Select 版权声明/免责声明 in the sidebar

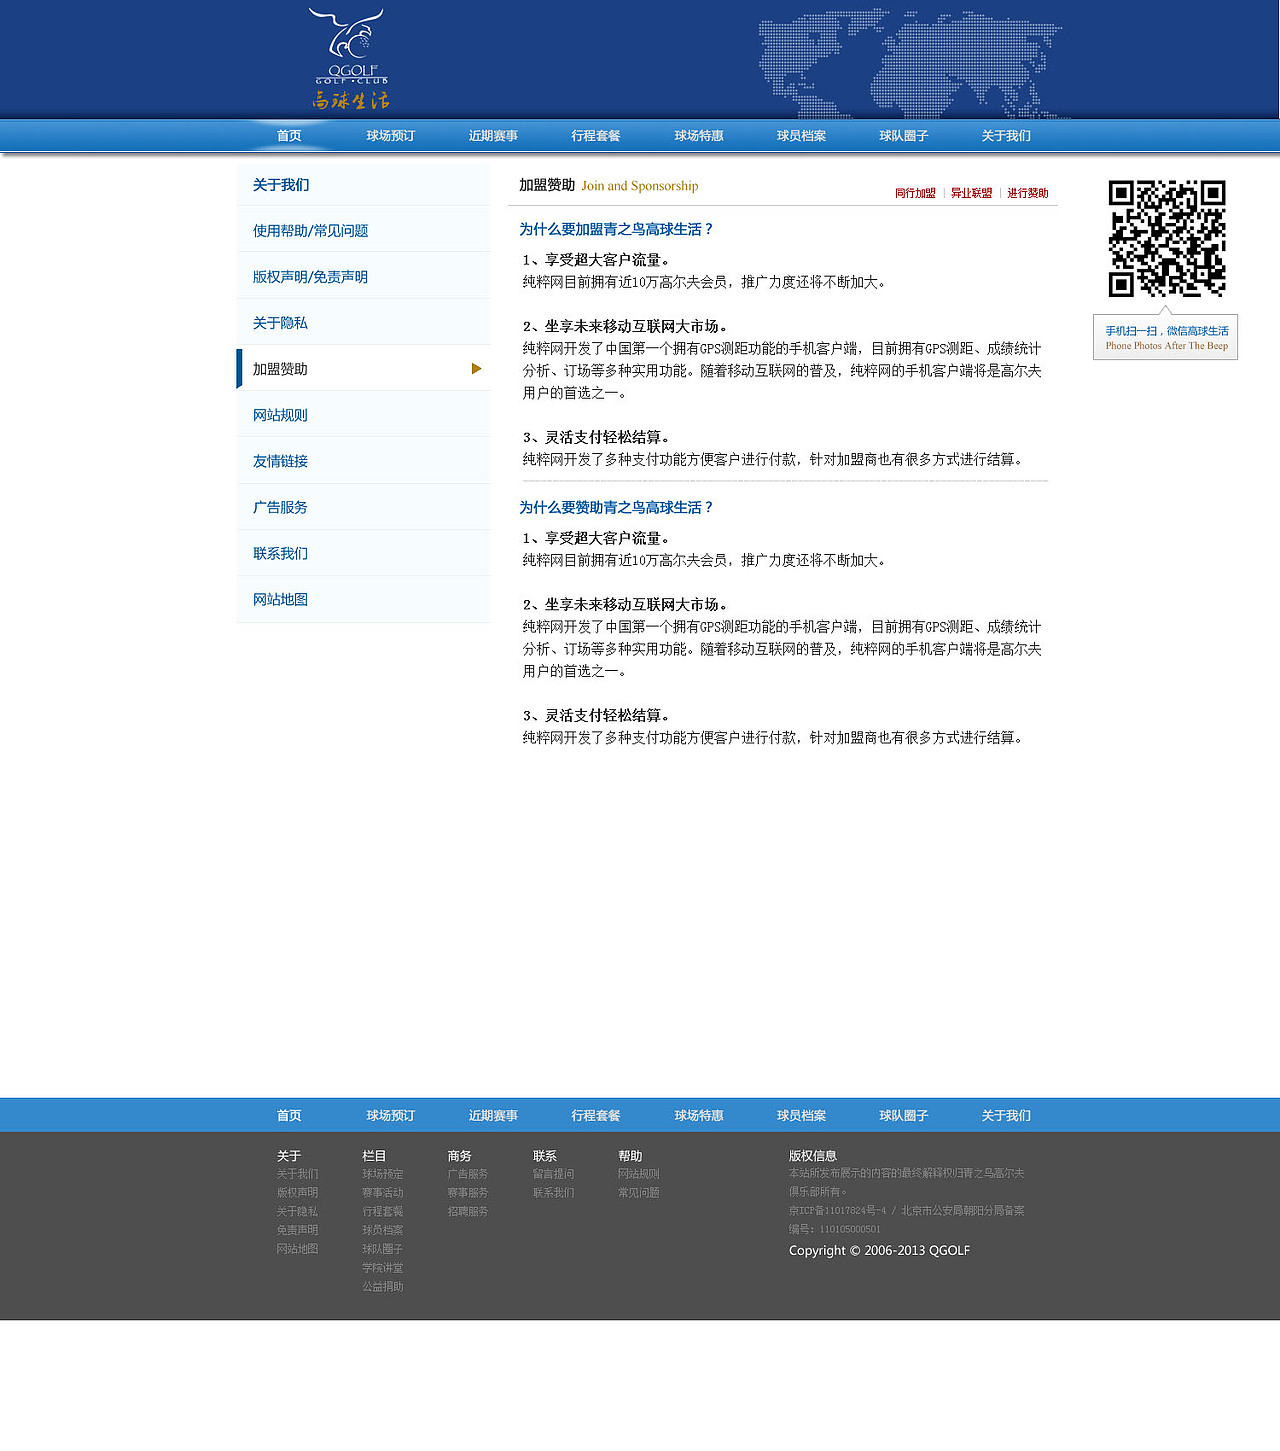coord(311,276)
